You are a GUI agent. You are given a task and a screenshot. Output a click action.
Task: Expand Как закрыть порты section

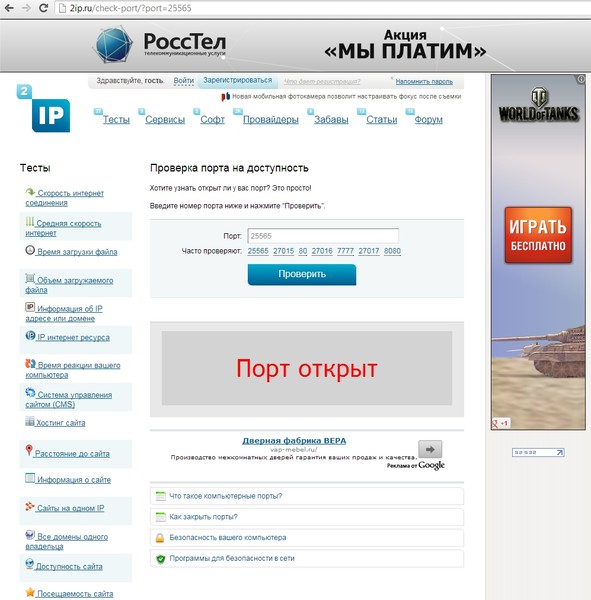click(x=307, y=517)
